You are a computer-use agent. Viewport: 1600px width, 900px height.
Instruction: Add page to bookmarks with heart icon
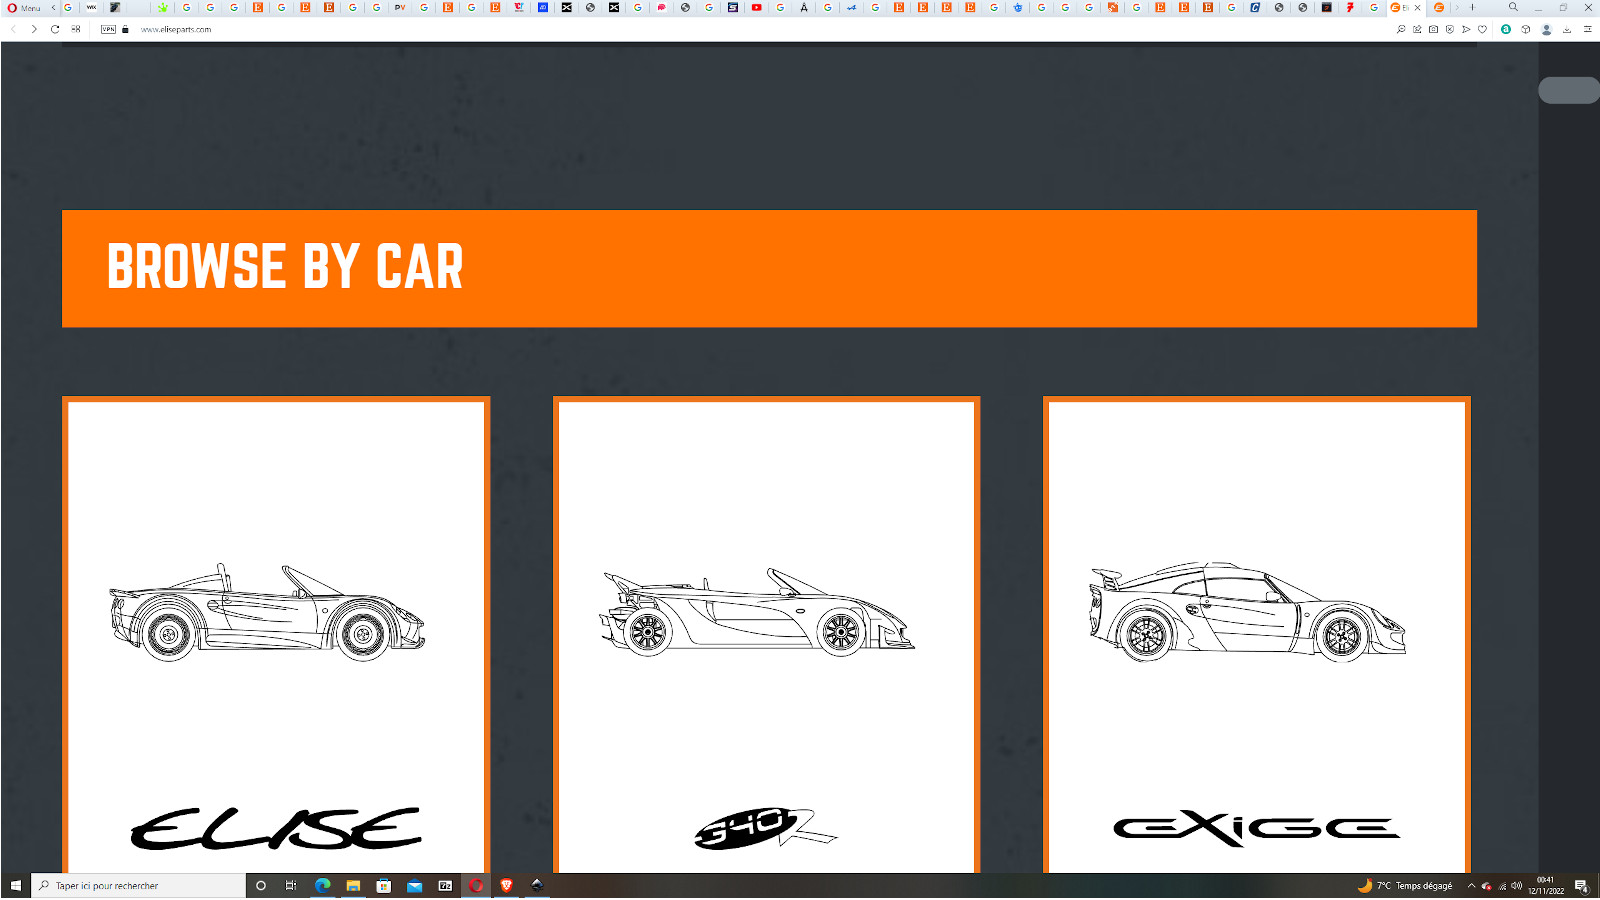pyautogui.click(x=1482, y=29)
